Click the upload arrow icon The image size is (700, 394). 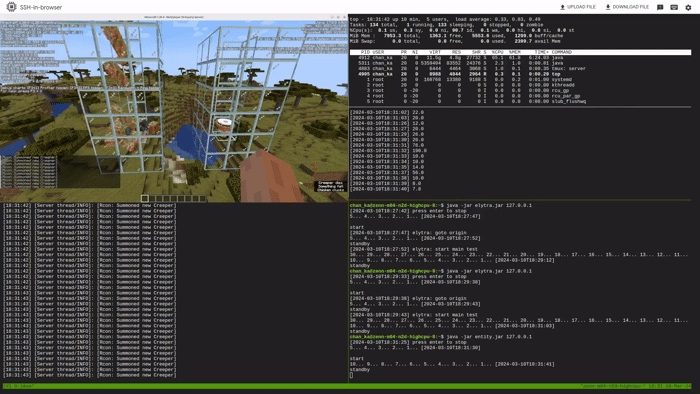562,7
